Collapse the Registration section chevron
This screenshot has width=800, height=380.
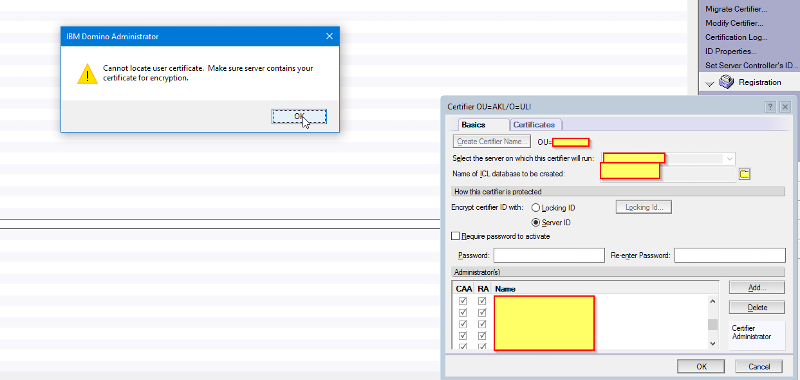click(x=709, y=83)
